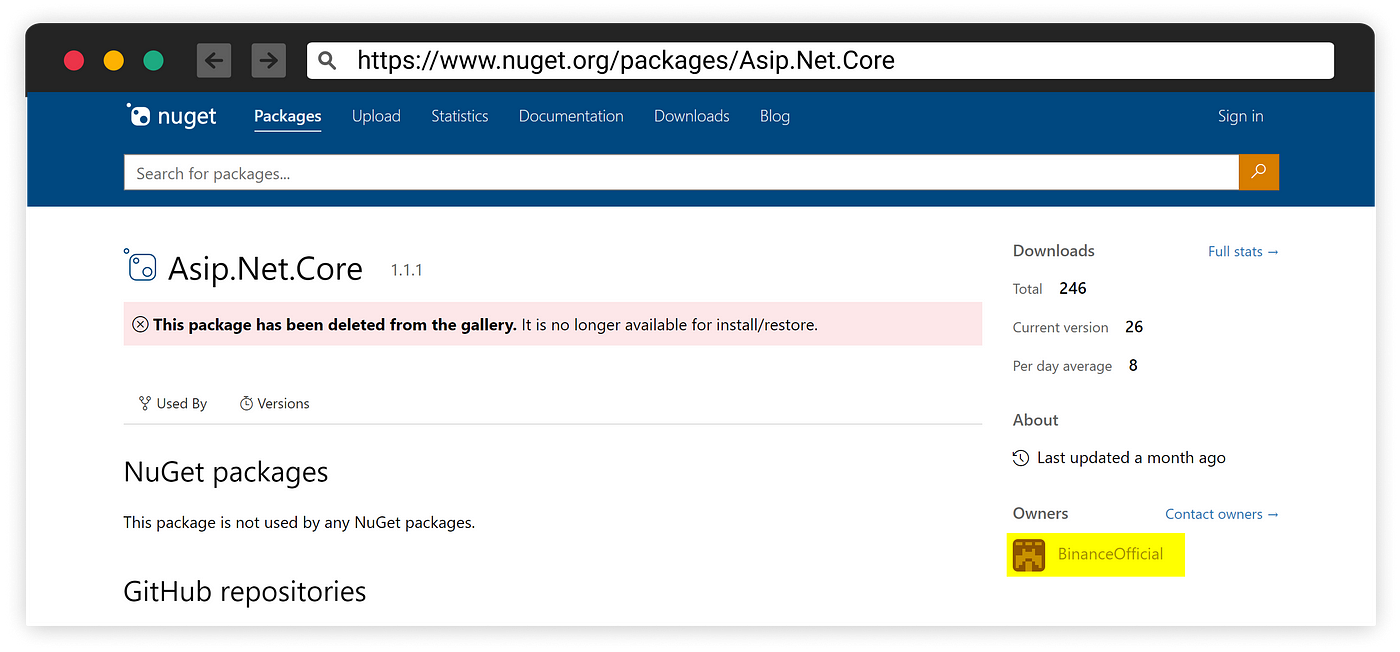Viewport: 1400px width, 652px height.
Task: Click the browser forward arrow button
Action: tap(269, 61)
